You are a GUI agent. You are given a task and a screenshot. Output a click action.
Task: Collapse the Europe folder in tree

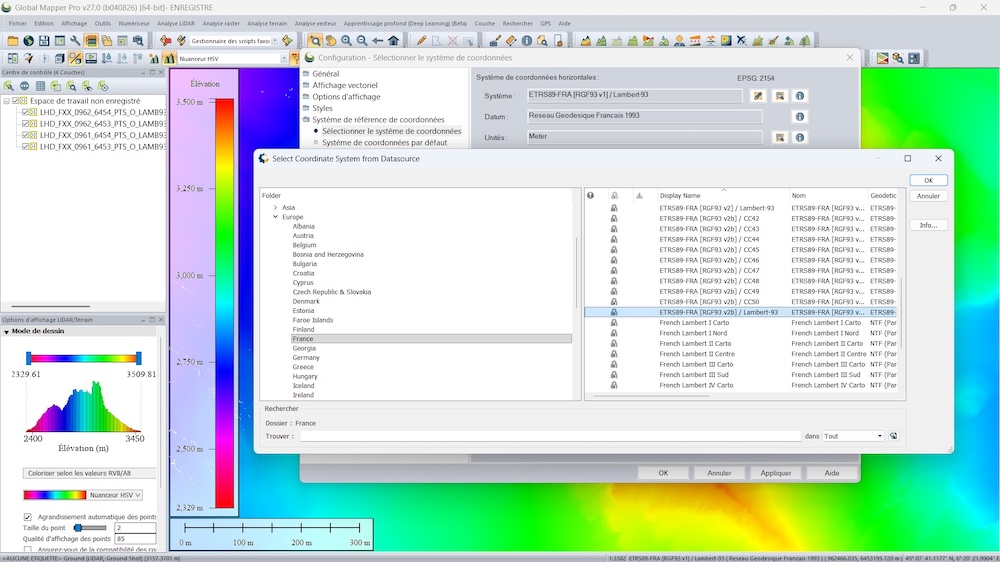pos(275,217)
